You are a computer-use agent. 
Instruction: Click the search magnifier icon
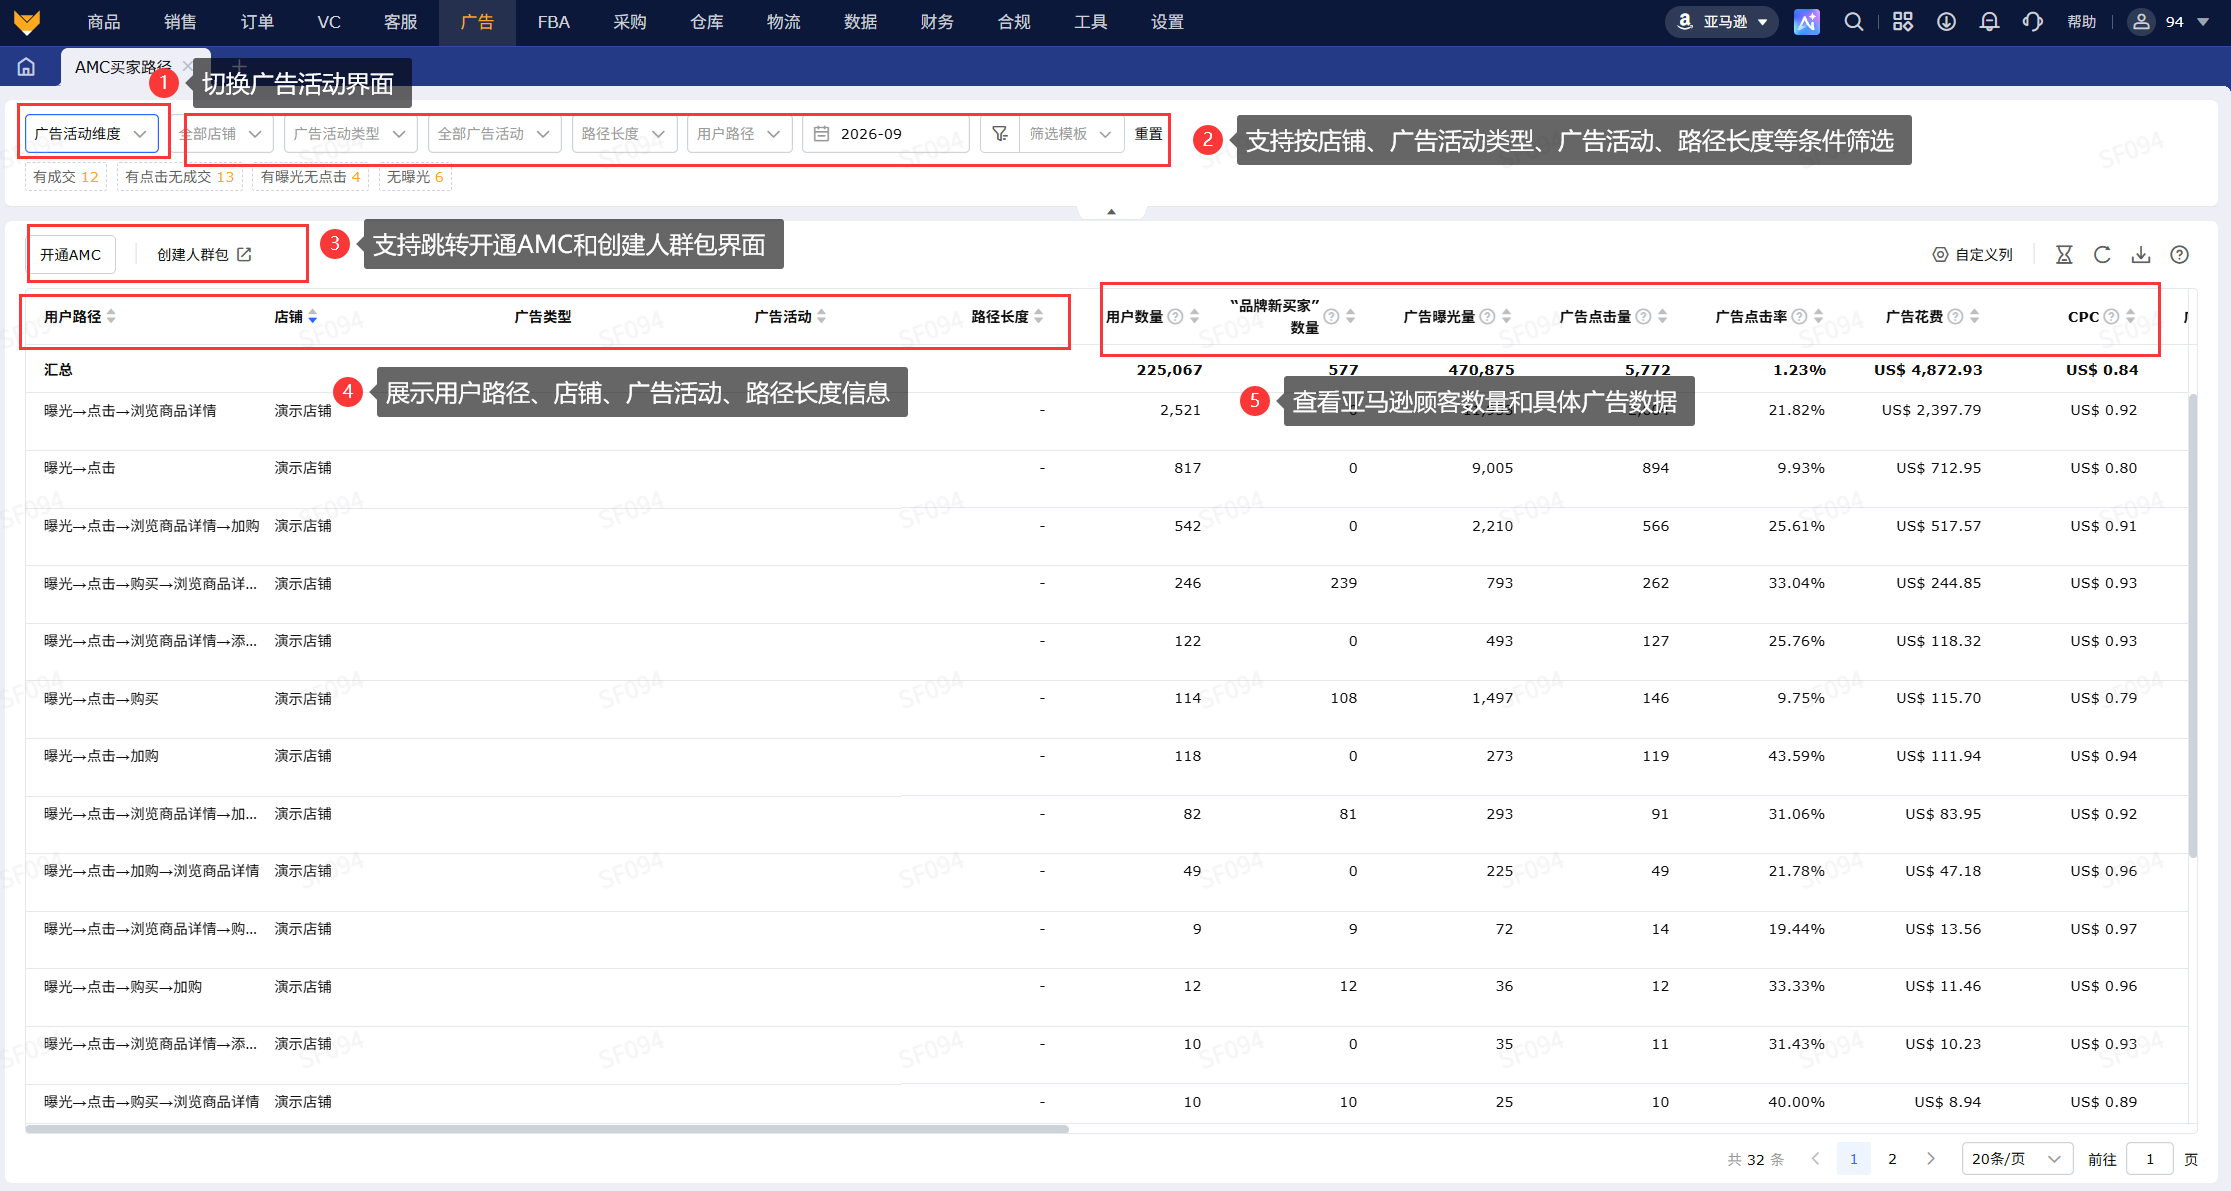[x=1853, y=22]
